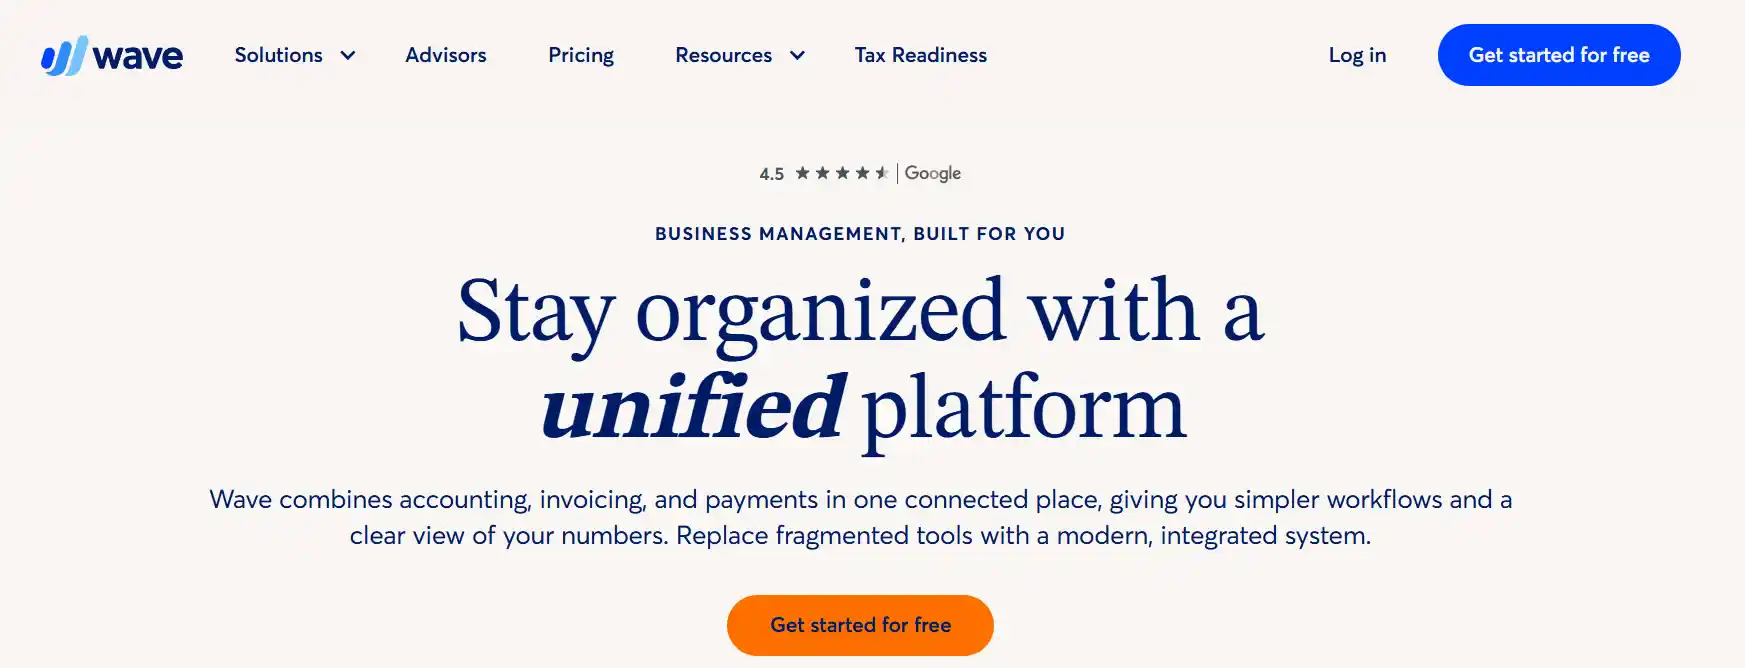Click the chevron next to Solutions

348,56
